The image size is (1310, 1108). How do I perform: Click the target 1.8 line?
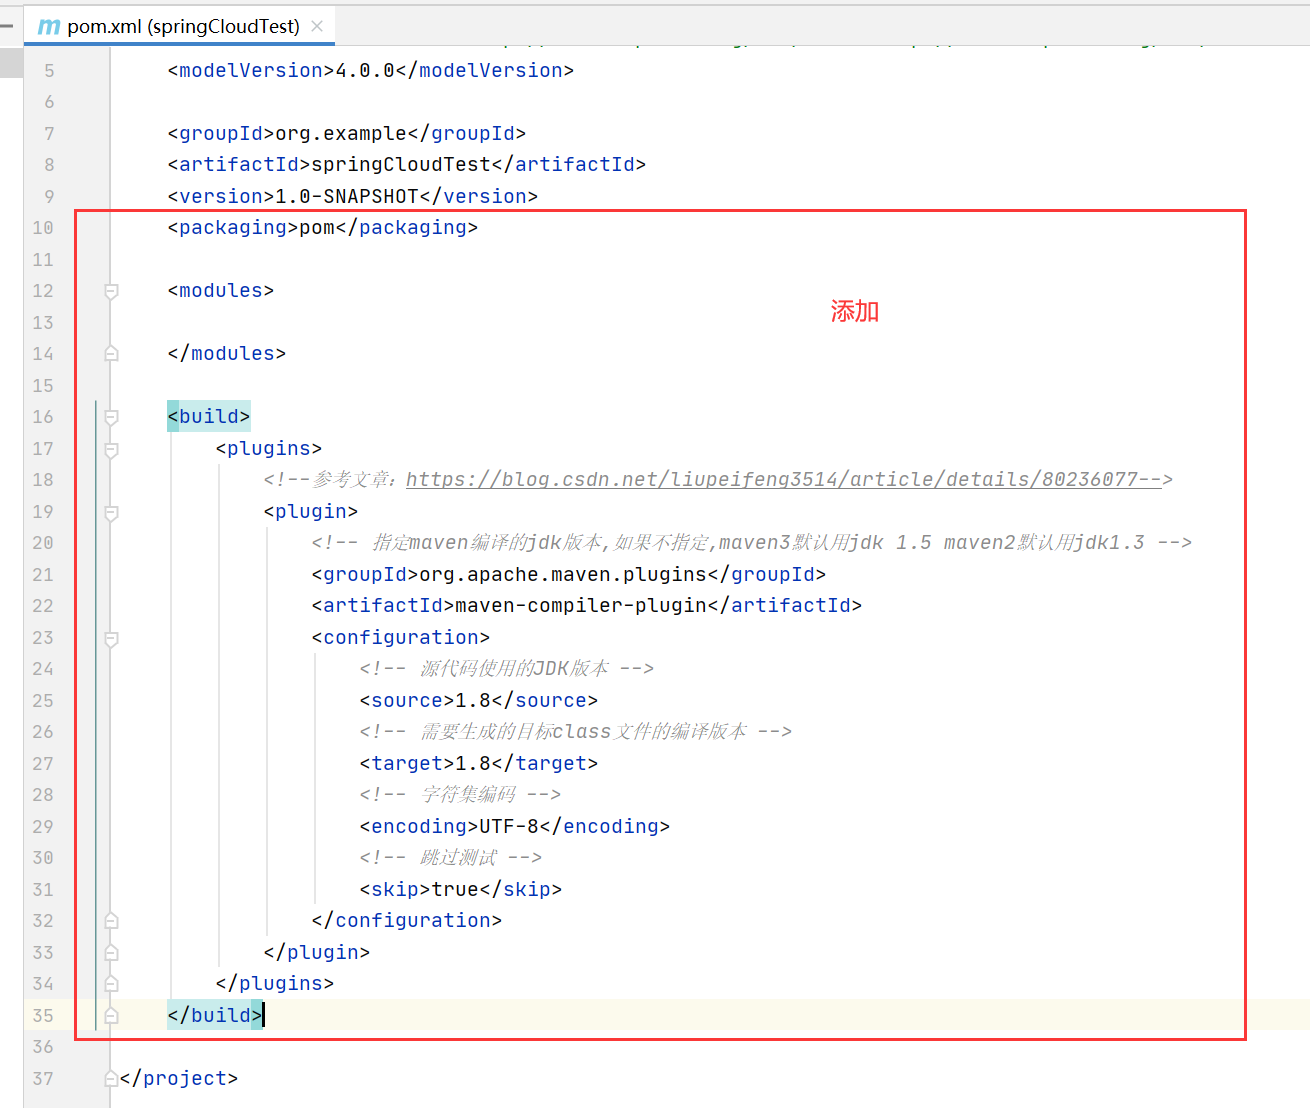coord(479,764)
